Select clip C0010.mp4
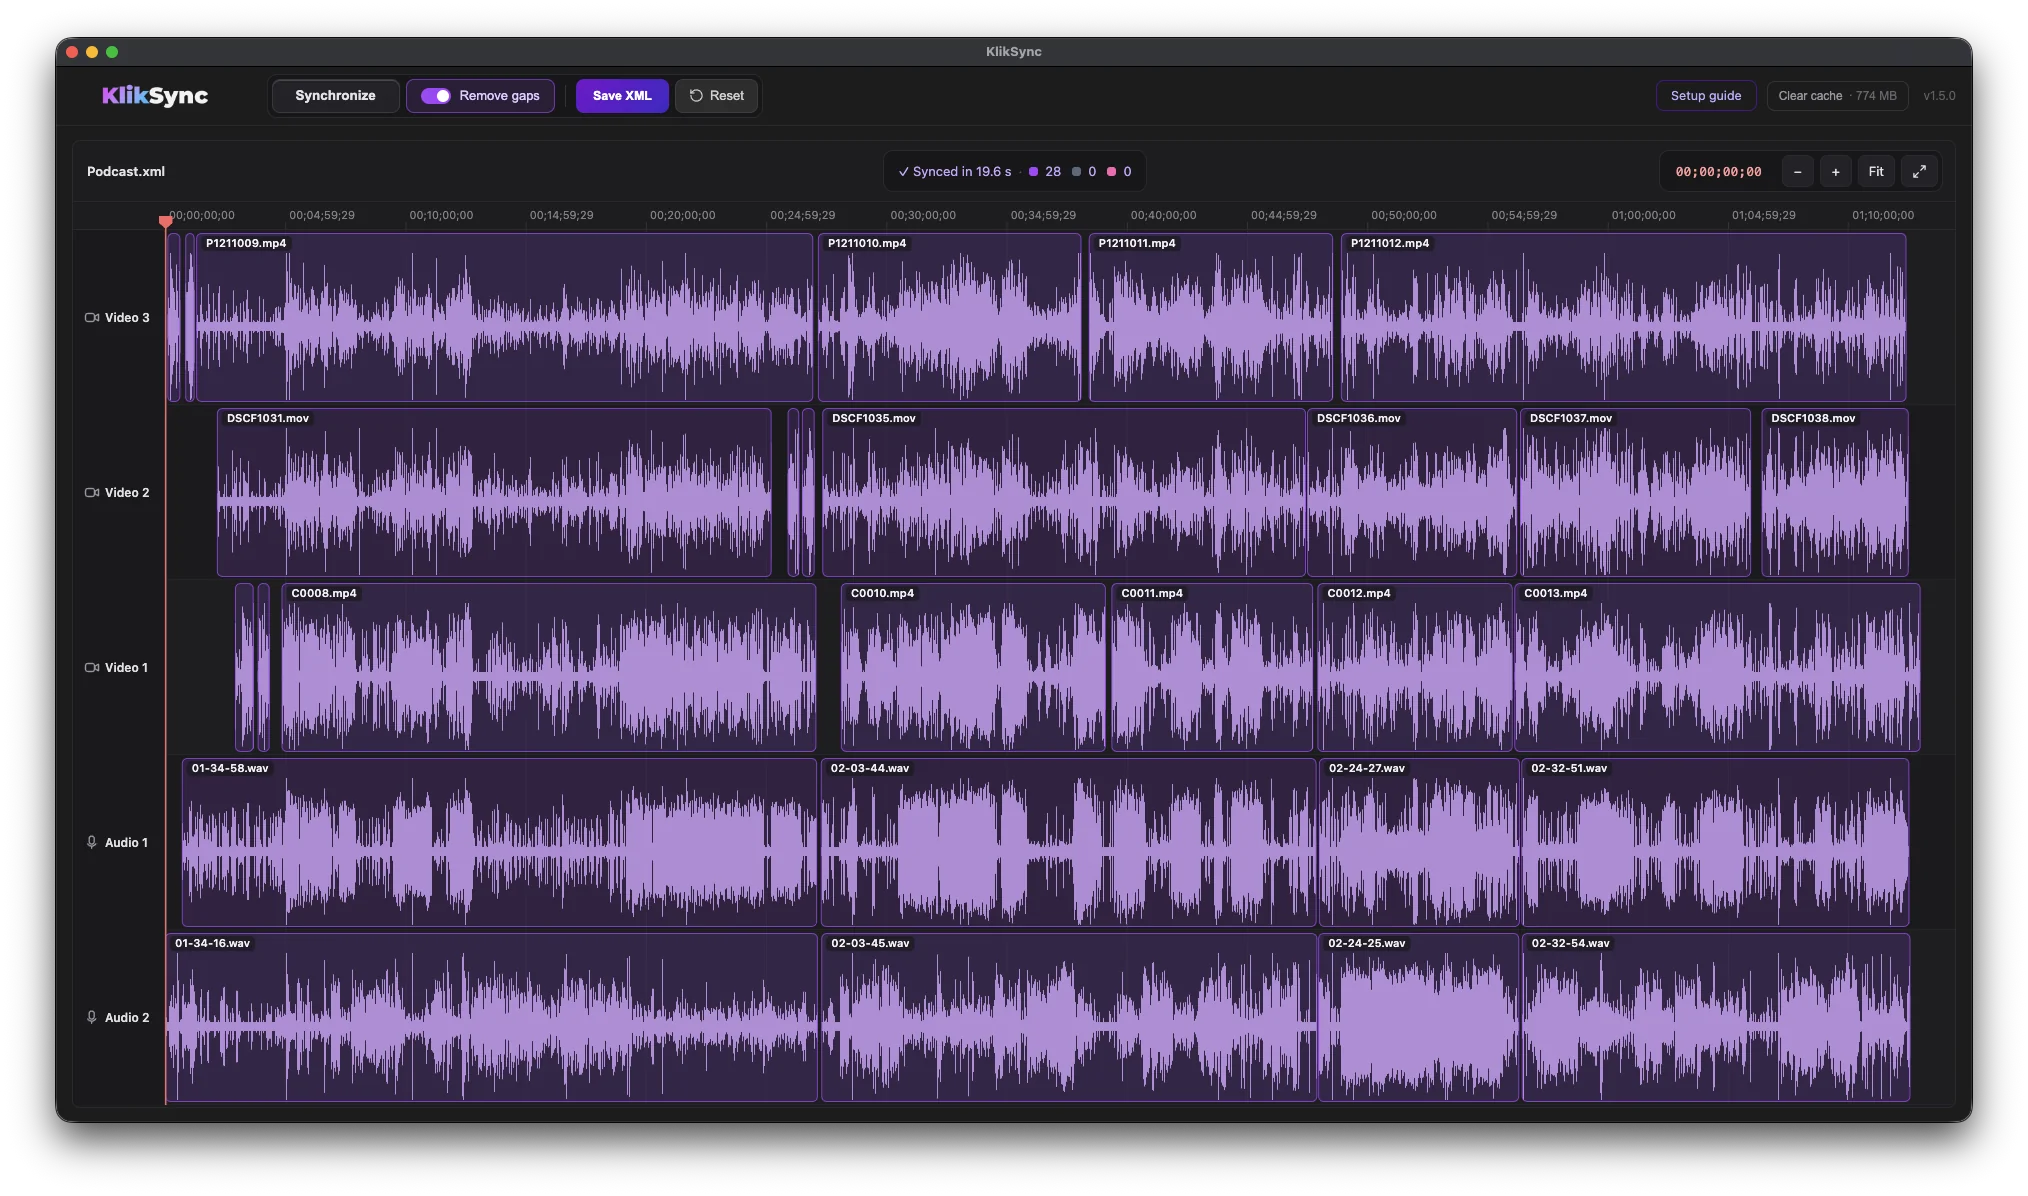 coord(973,668)
